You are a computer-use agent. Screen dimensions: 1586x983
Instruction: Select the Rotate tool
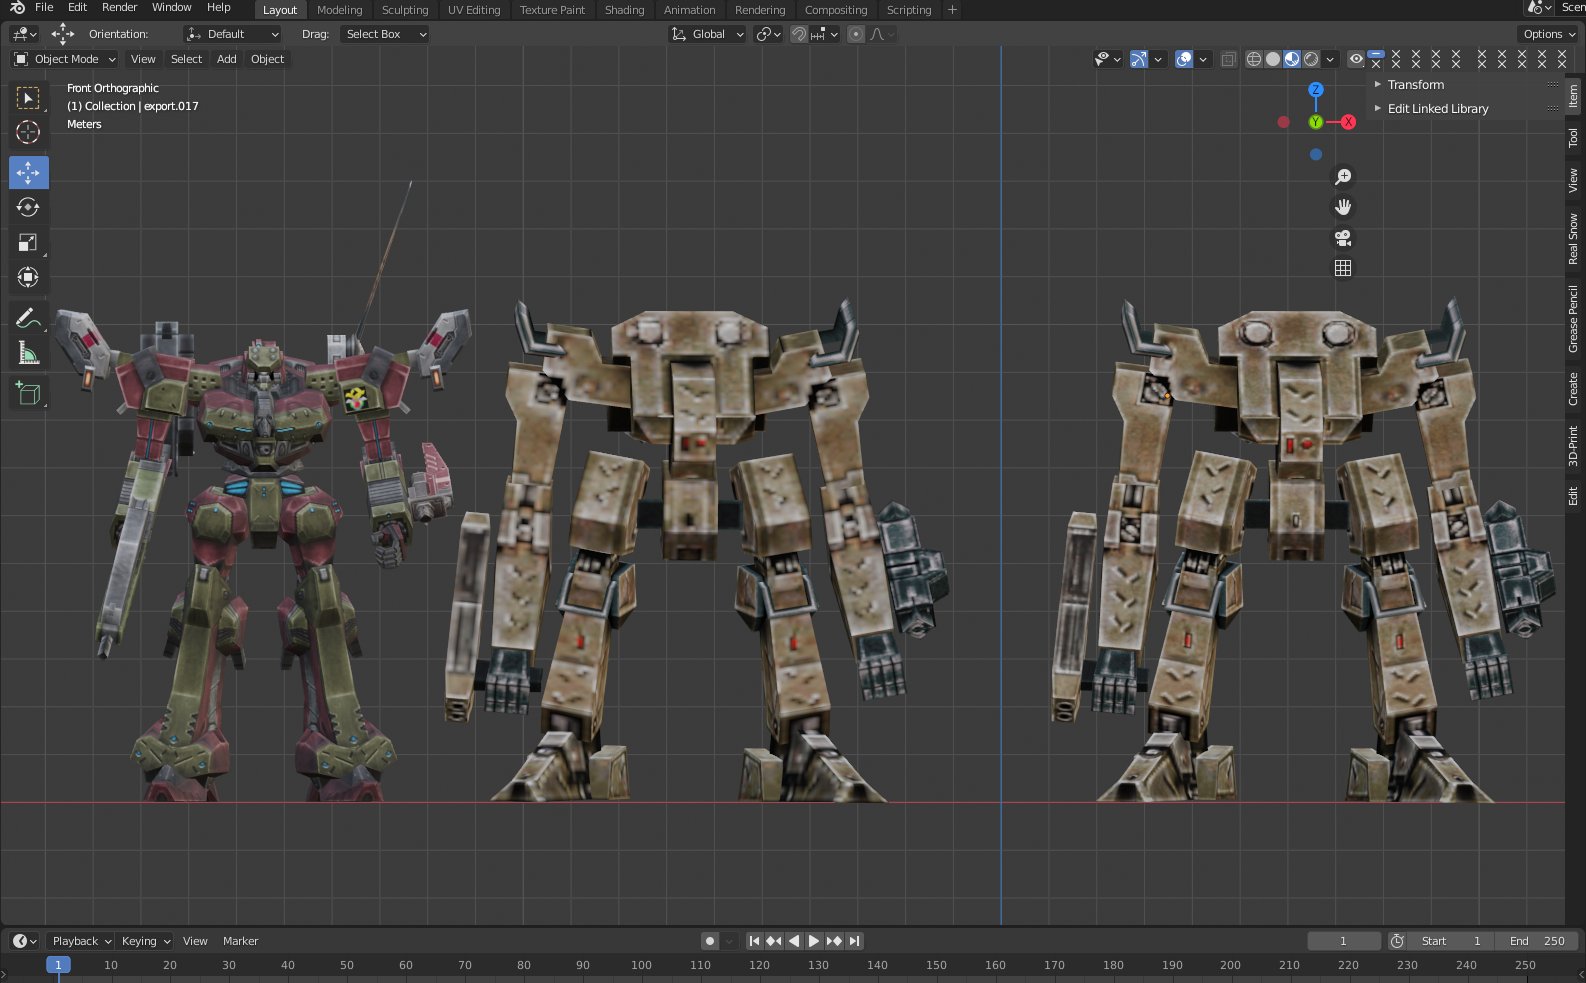click(x=28, y=207)
